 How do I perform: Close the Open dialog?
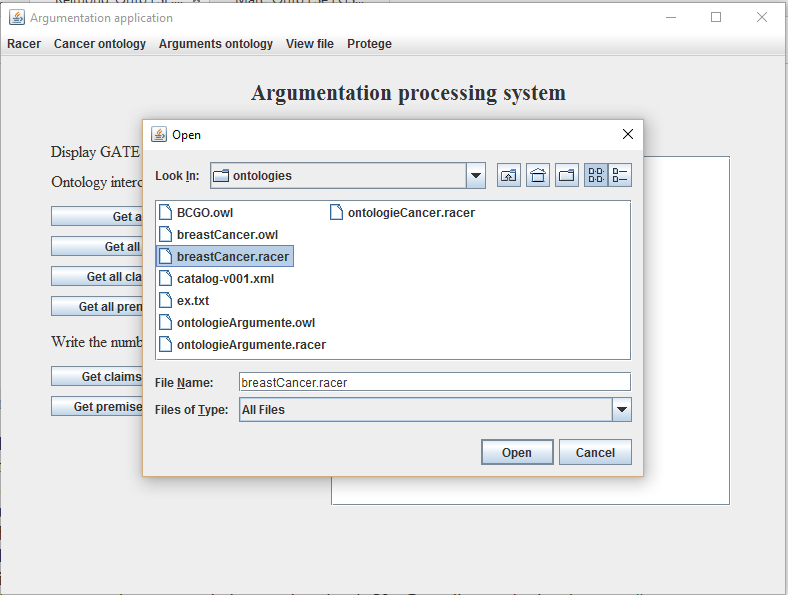point(628,134)
